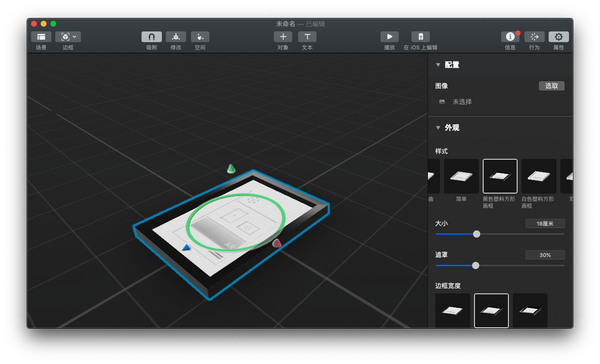Click the 未命名 window title
Viewport: 600px width, 364px height.
coord(286,24)
